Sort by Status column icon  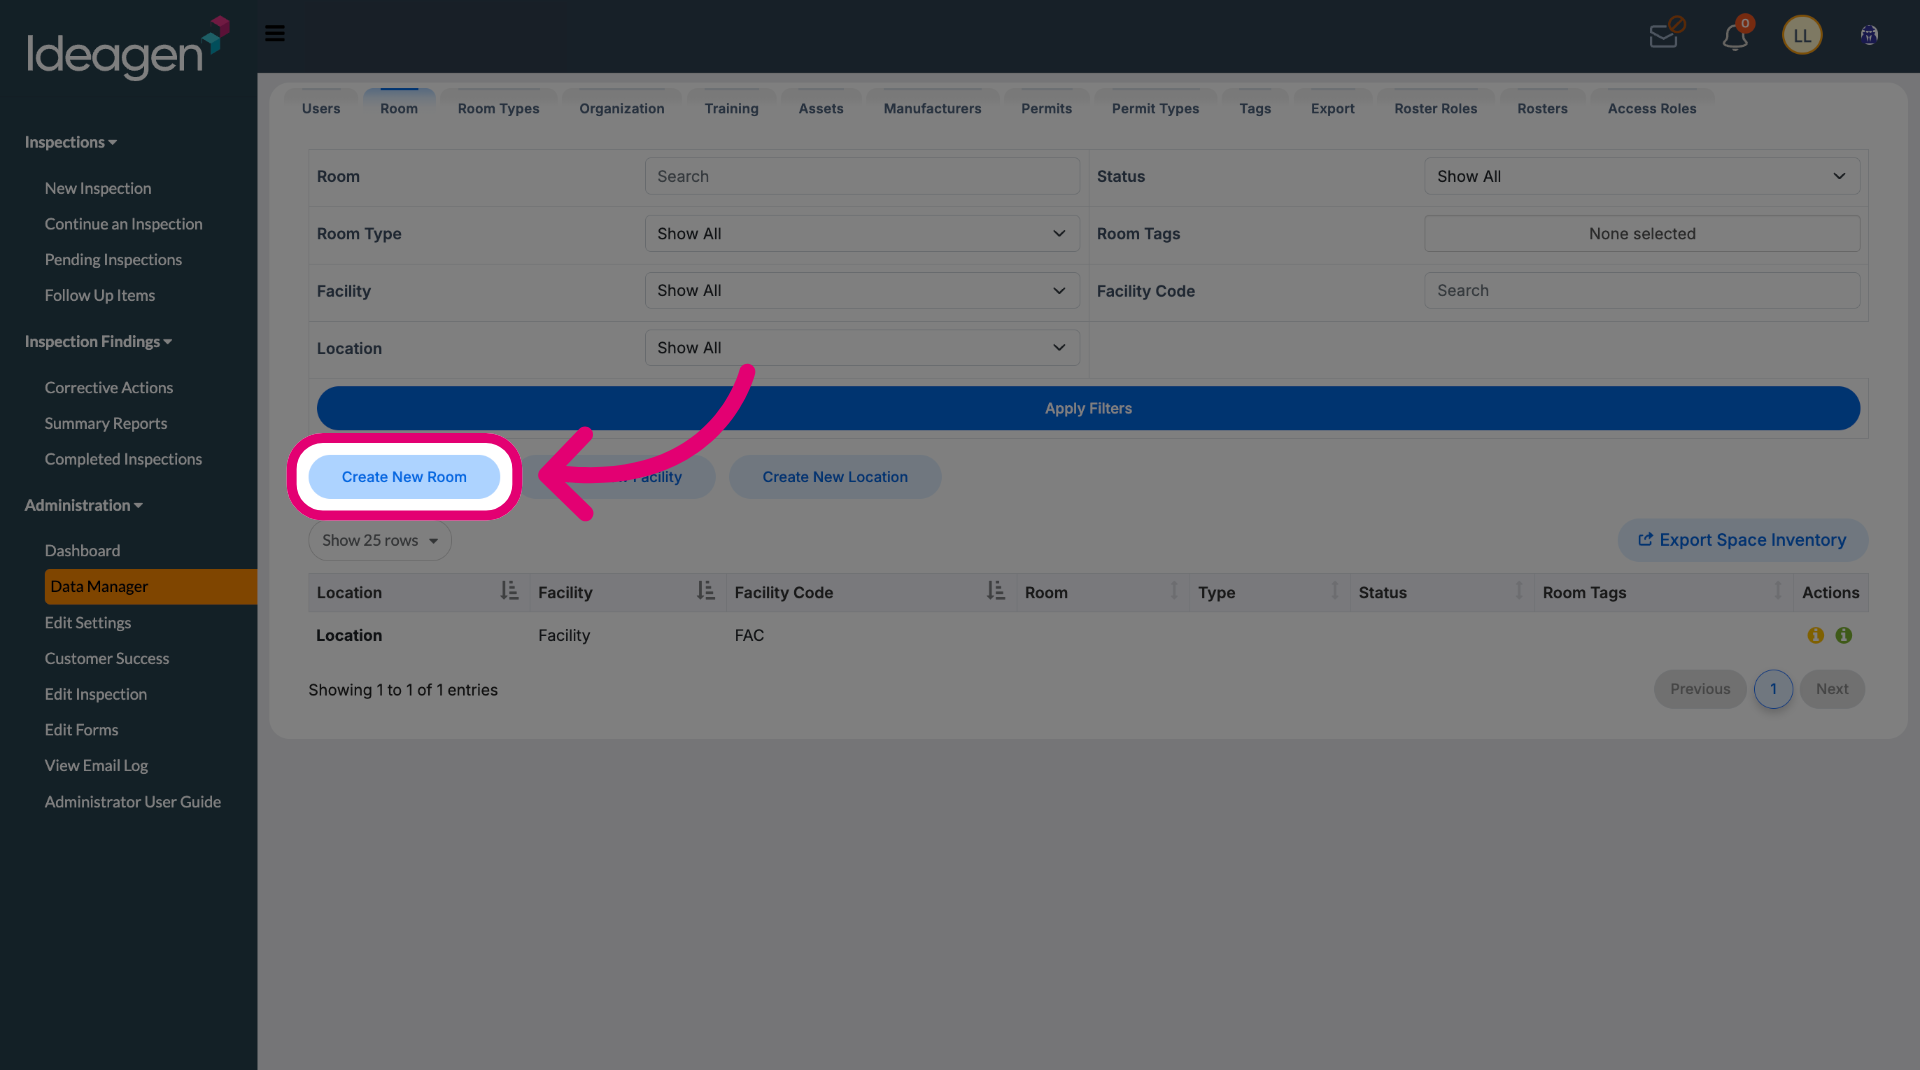tap(1519, 591)
